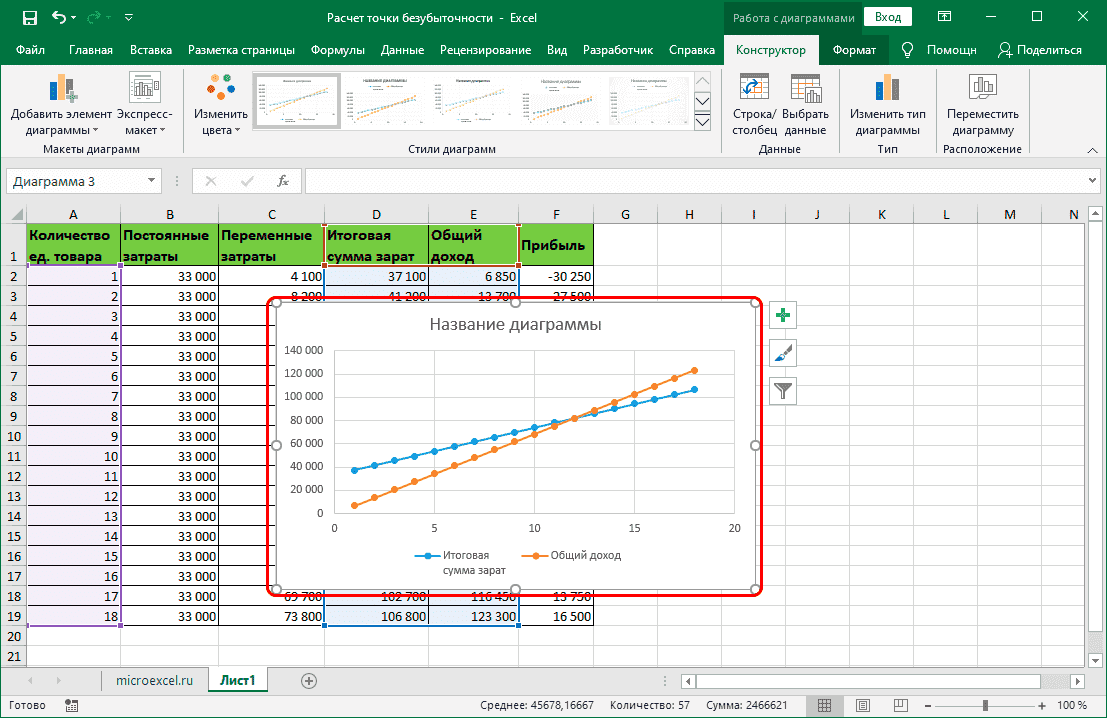The image size is (1107, 718).
Task: Switch to the Формат ribbon tab
Action: point(854,50)
